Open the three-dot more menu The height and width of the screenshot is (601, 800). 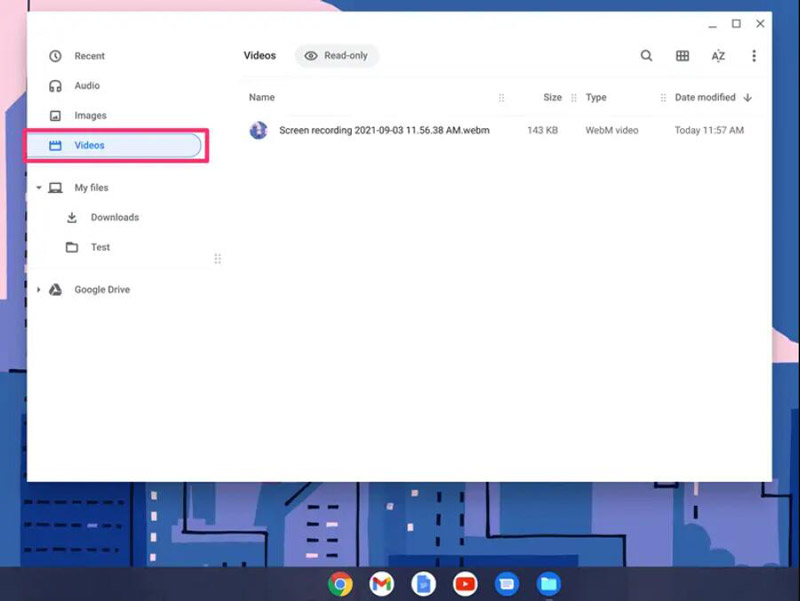[754, 56]
